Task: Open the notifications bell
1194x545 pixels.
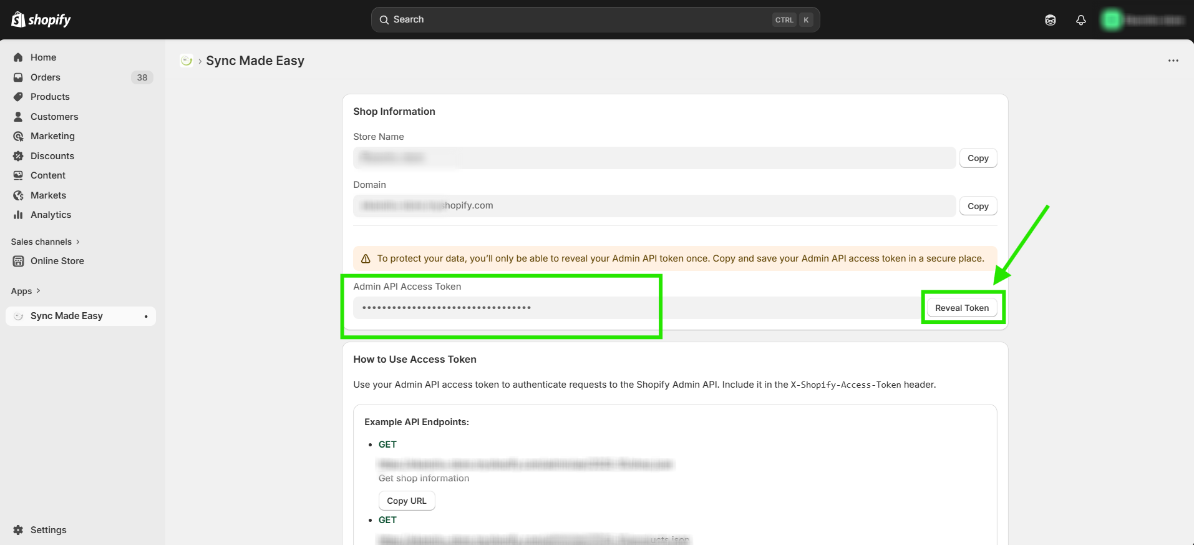Action: (x=1081, y=20)
